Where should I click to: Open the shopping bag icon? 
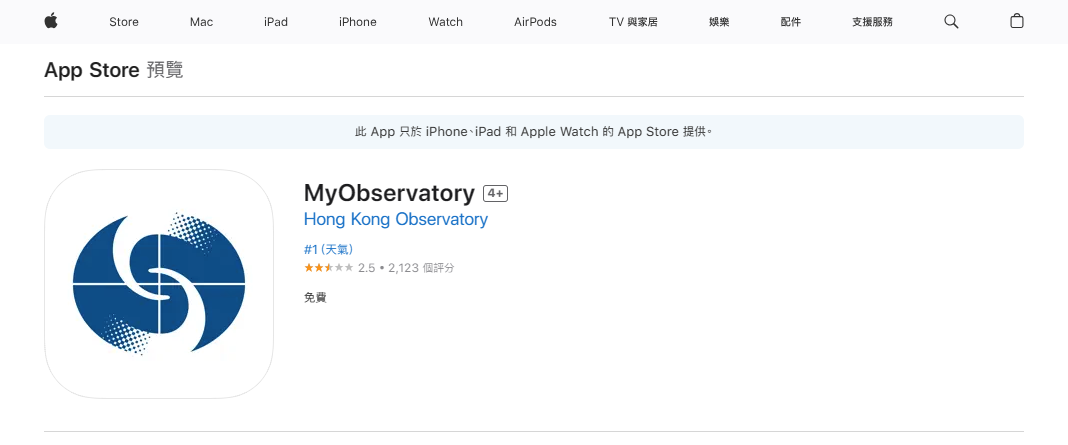1016,21
